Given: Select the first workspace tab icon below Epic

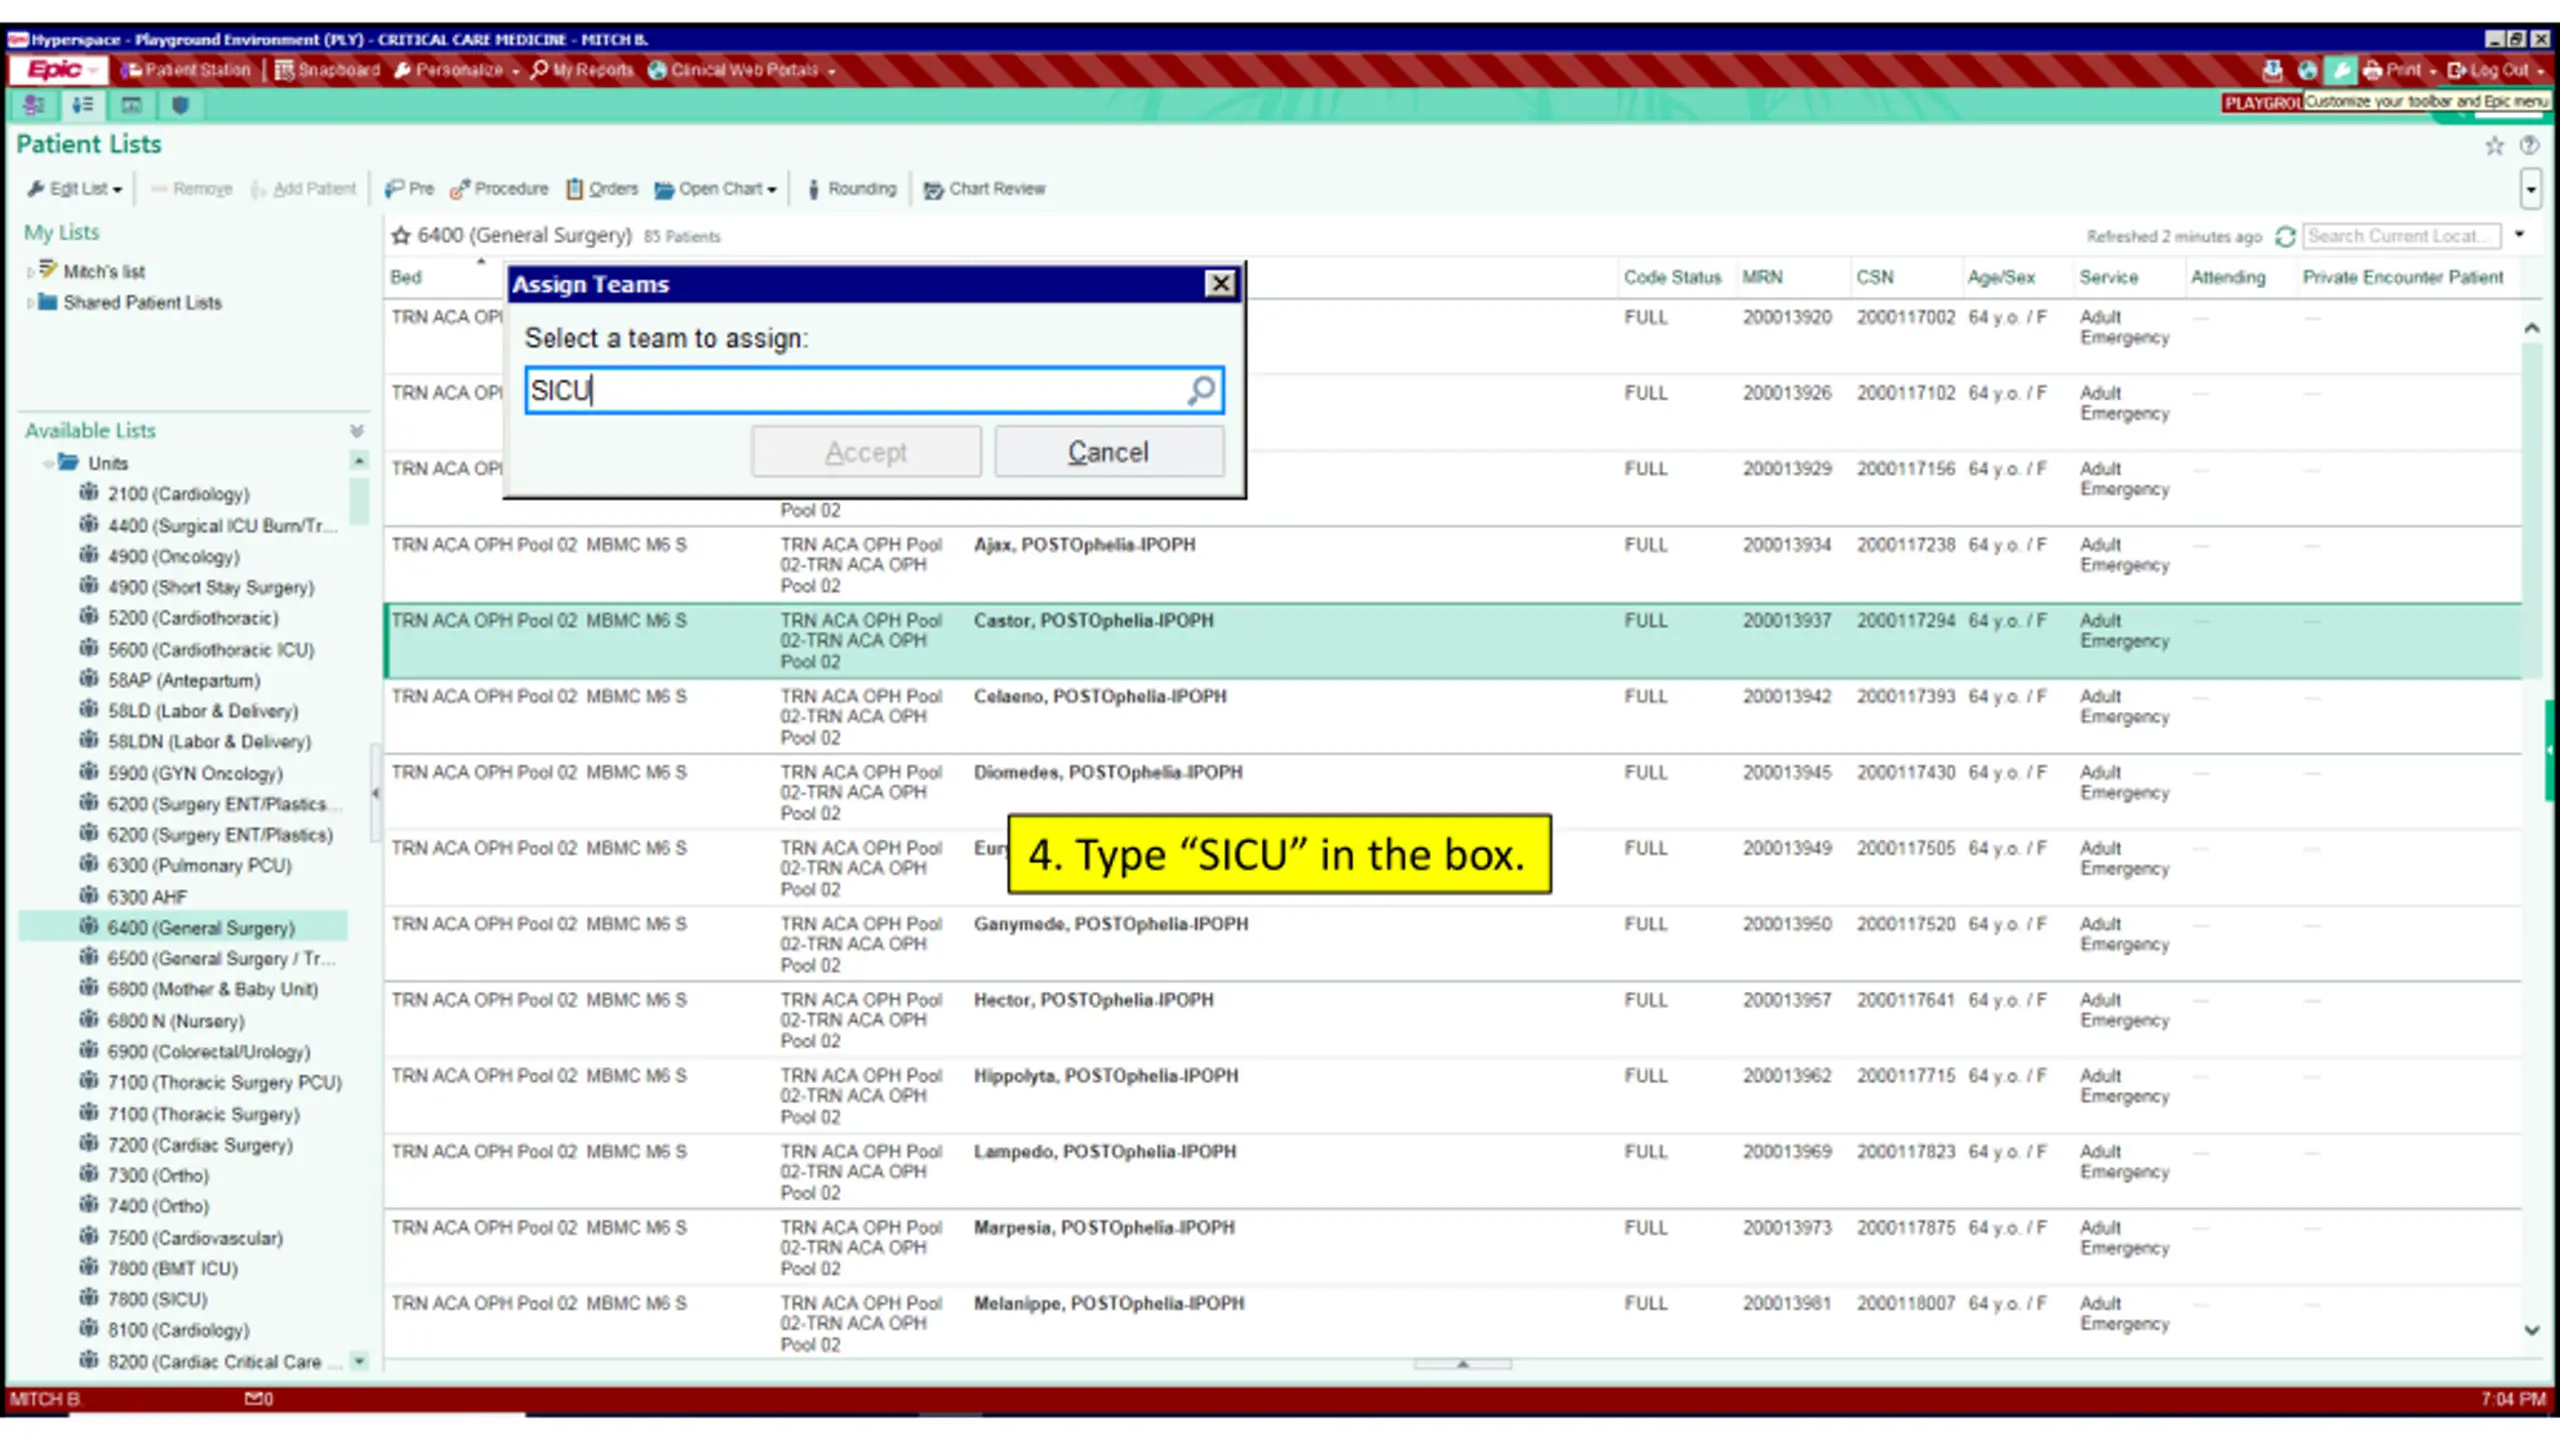Looking at the screenshot, I should (34, 105).
